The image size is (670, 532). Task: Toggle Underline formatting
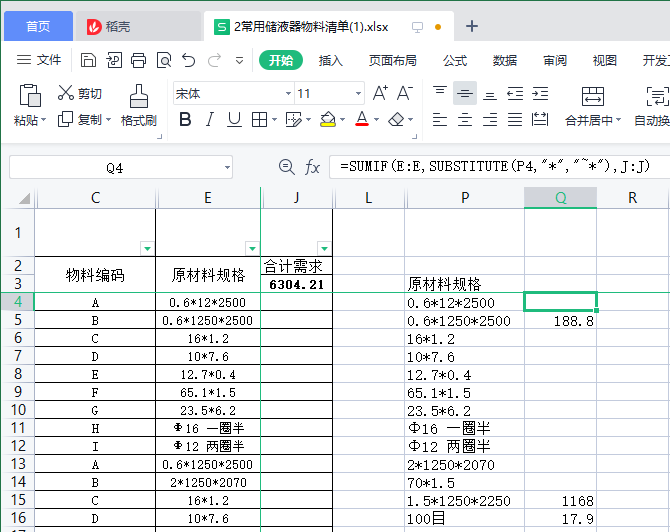pyautogui.click(x=234, y=120)
